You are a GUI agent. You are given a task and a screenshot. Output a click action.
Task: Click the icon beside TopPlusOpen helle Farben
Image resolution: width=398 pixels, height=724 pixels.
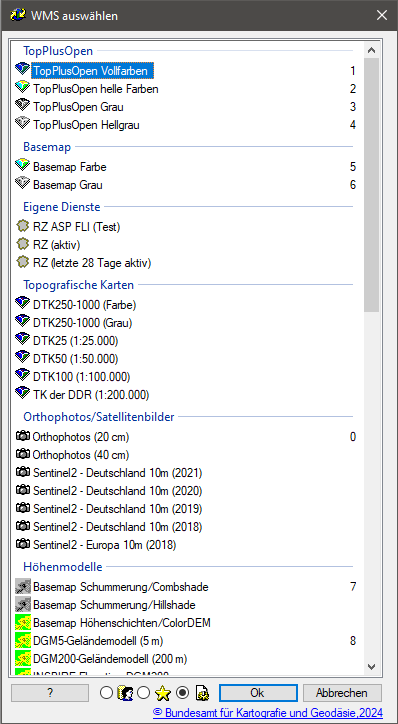tap(22, 88)
